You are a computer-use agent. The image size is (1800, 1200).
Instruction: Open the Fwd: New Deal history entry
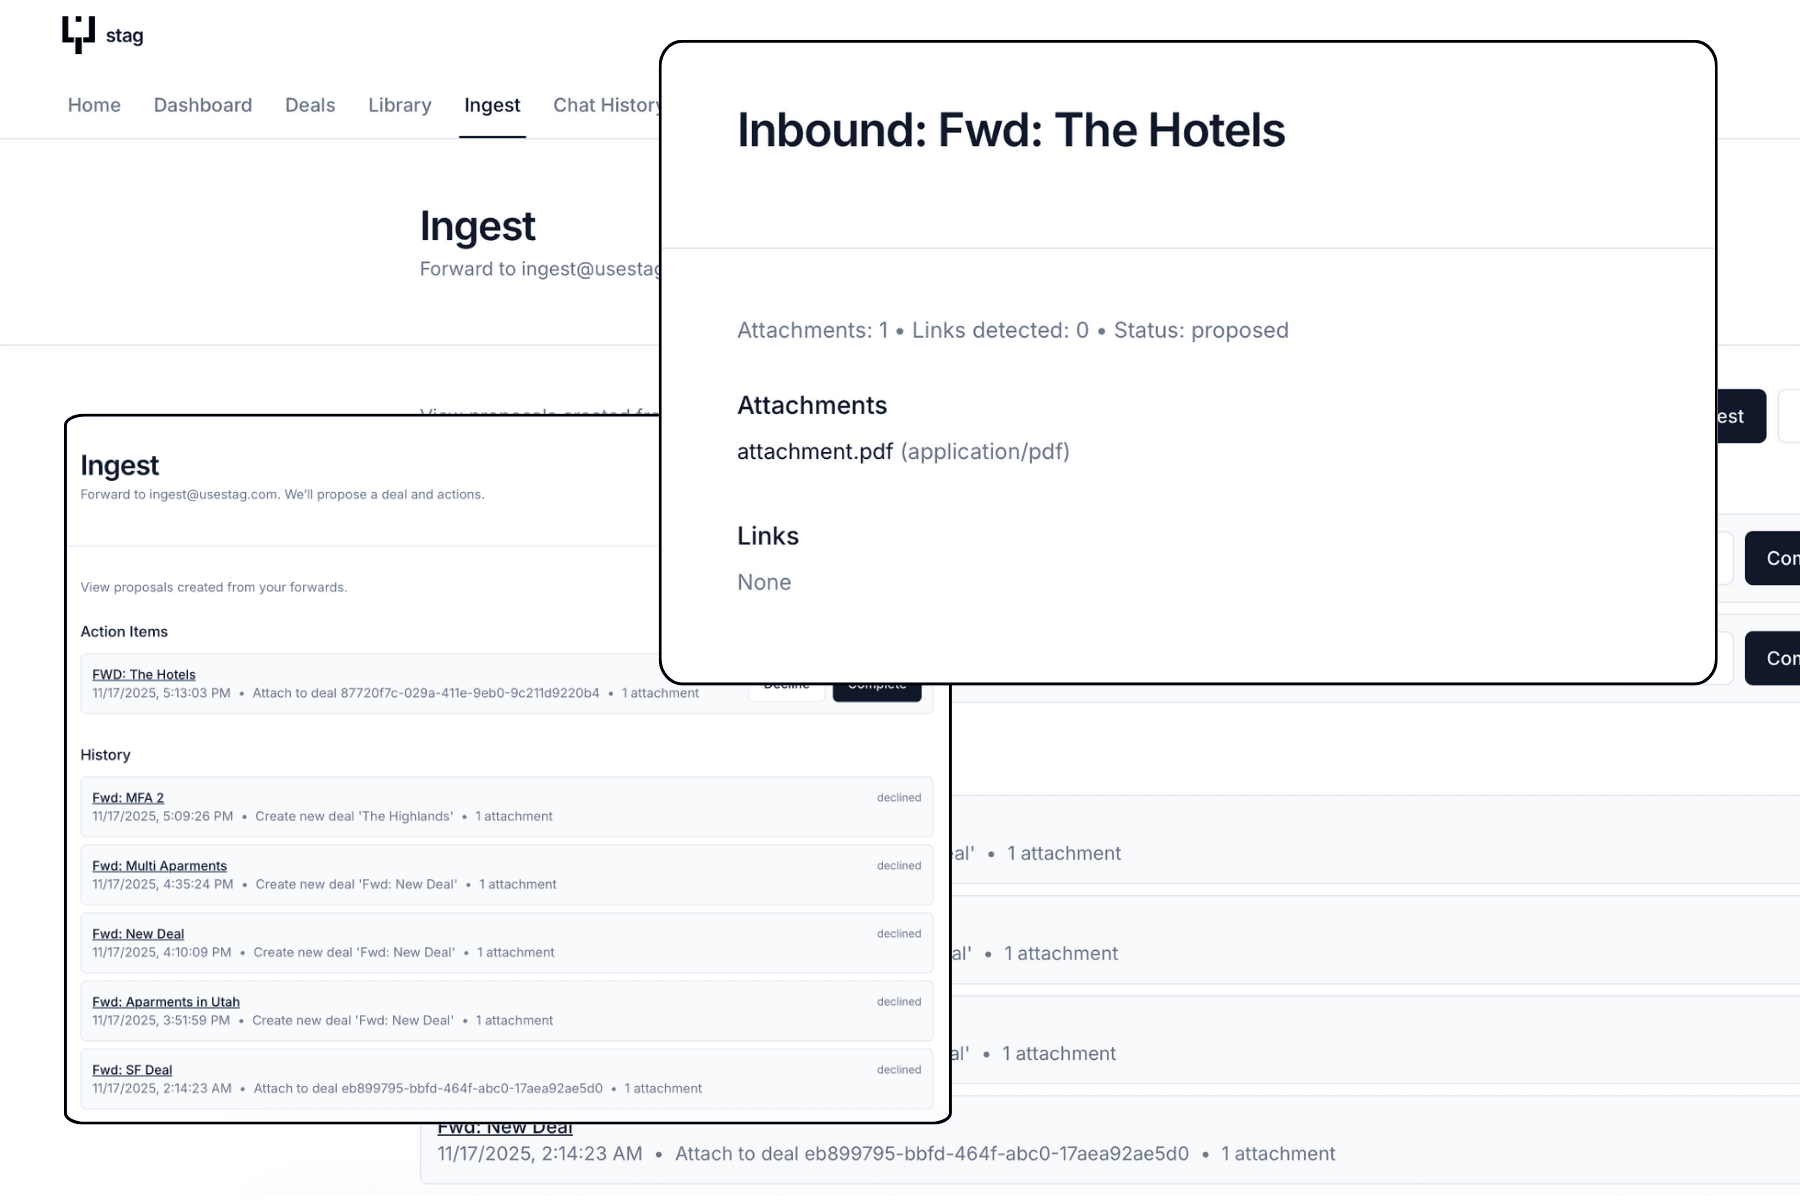click(138, 933)
